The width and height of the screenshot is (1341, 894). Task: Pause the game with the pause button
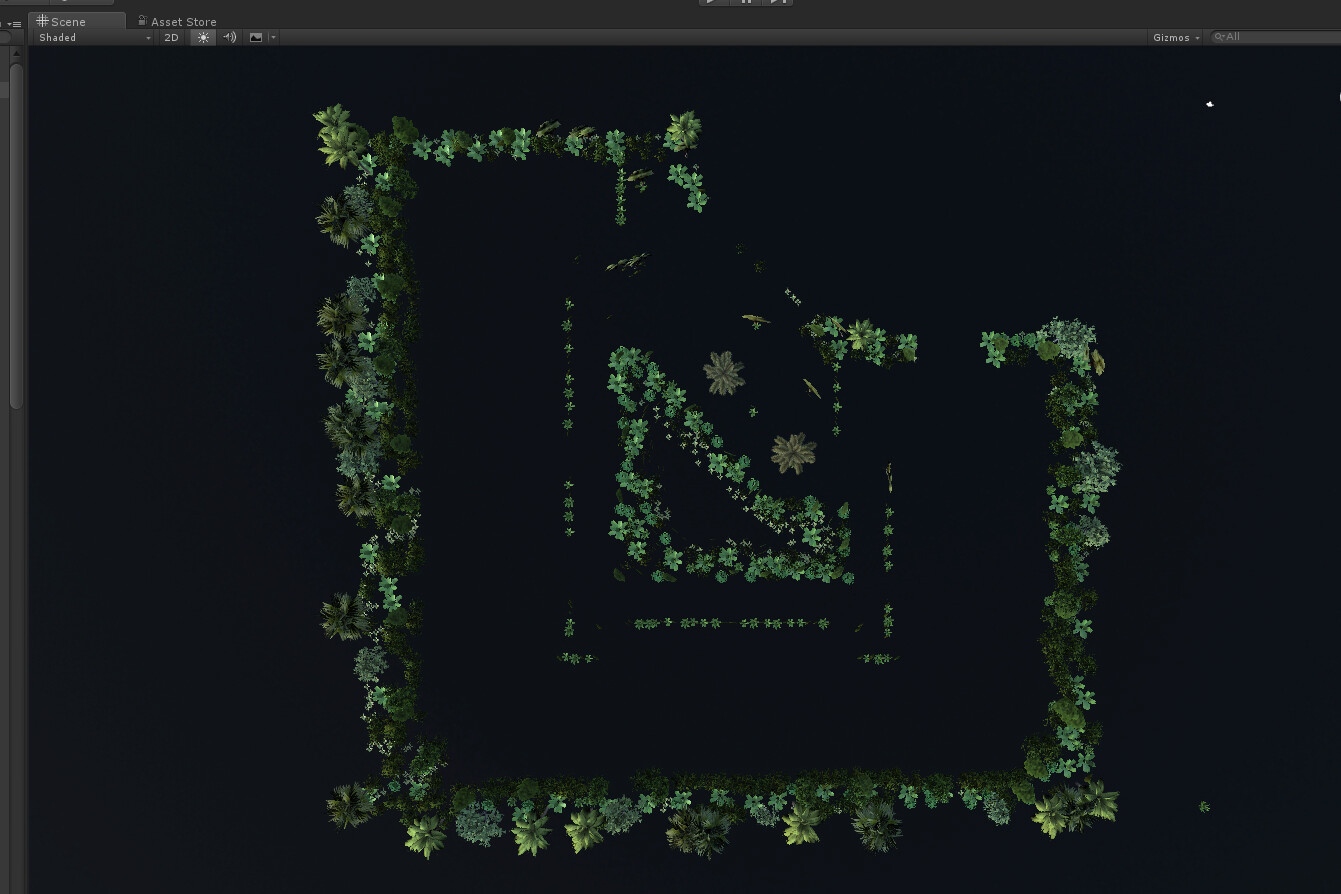[745, 2]
